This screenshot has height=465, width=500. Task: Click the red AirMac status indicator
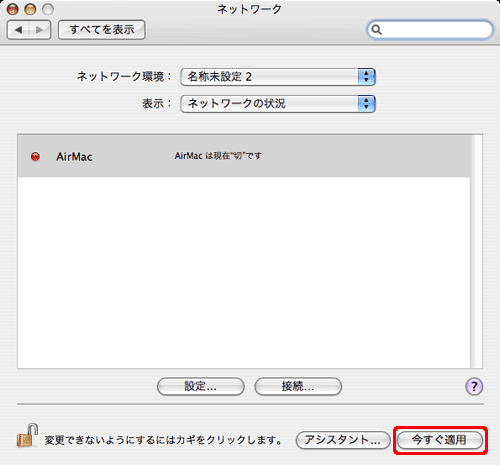35,156
